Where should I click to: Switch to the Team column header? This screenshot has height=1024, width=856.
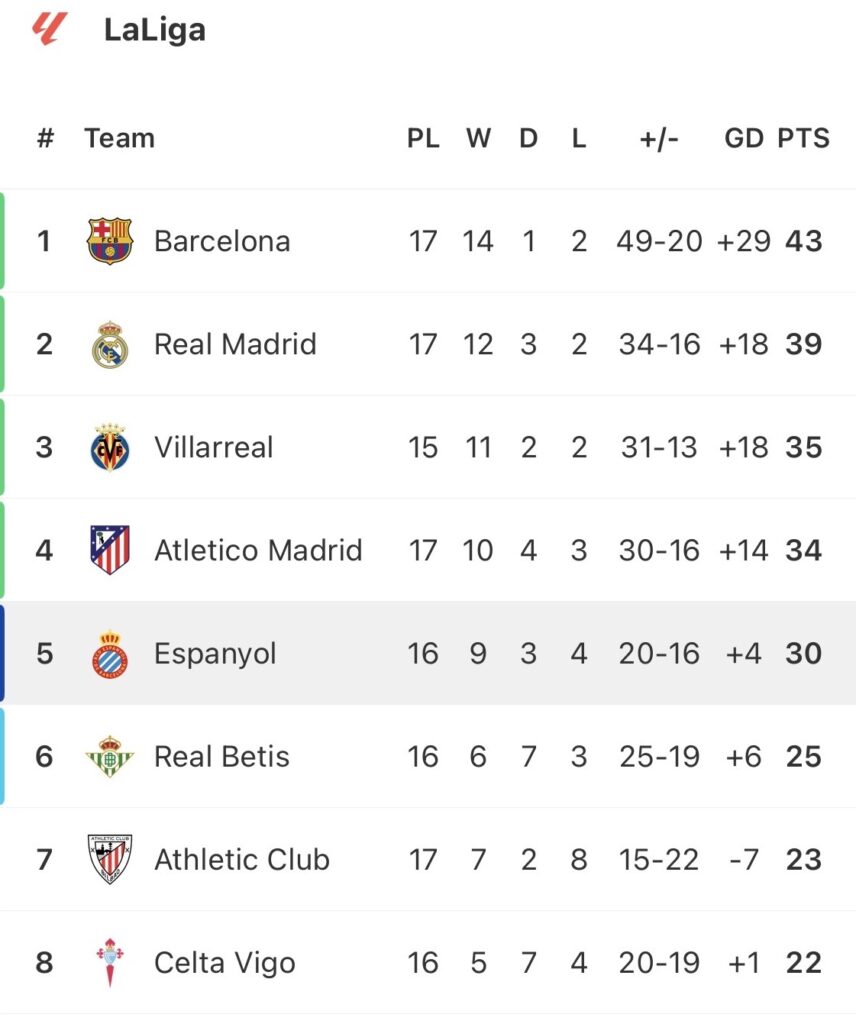tap(120, 138)
